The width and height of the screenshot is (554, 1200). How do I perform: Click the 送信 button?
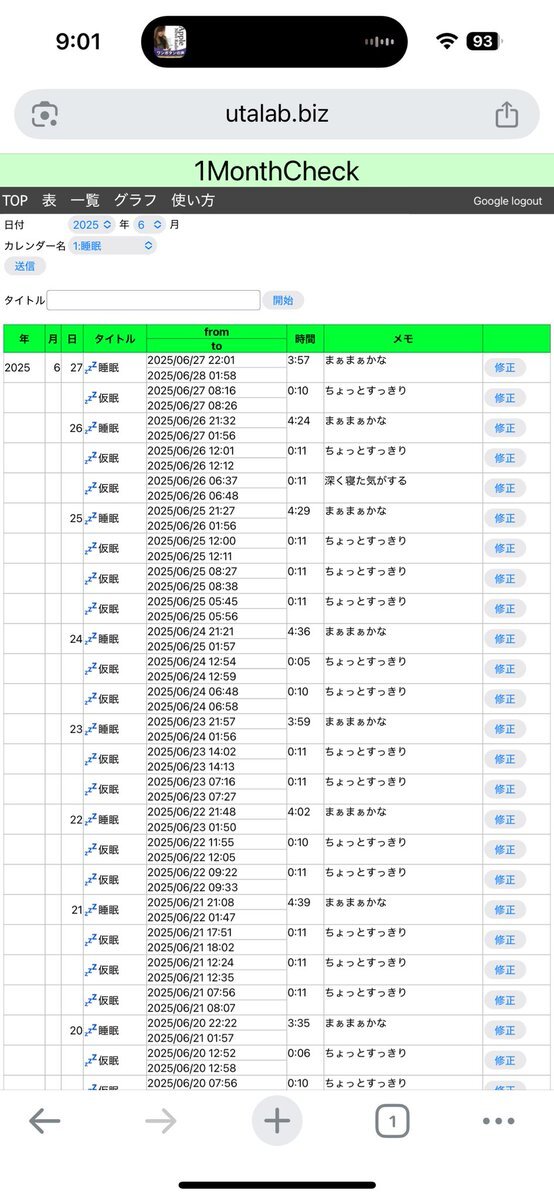pos(24,266)
